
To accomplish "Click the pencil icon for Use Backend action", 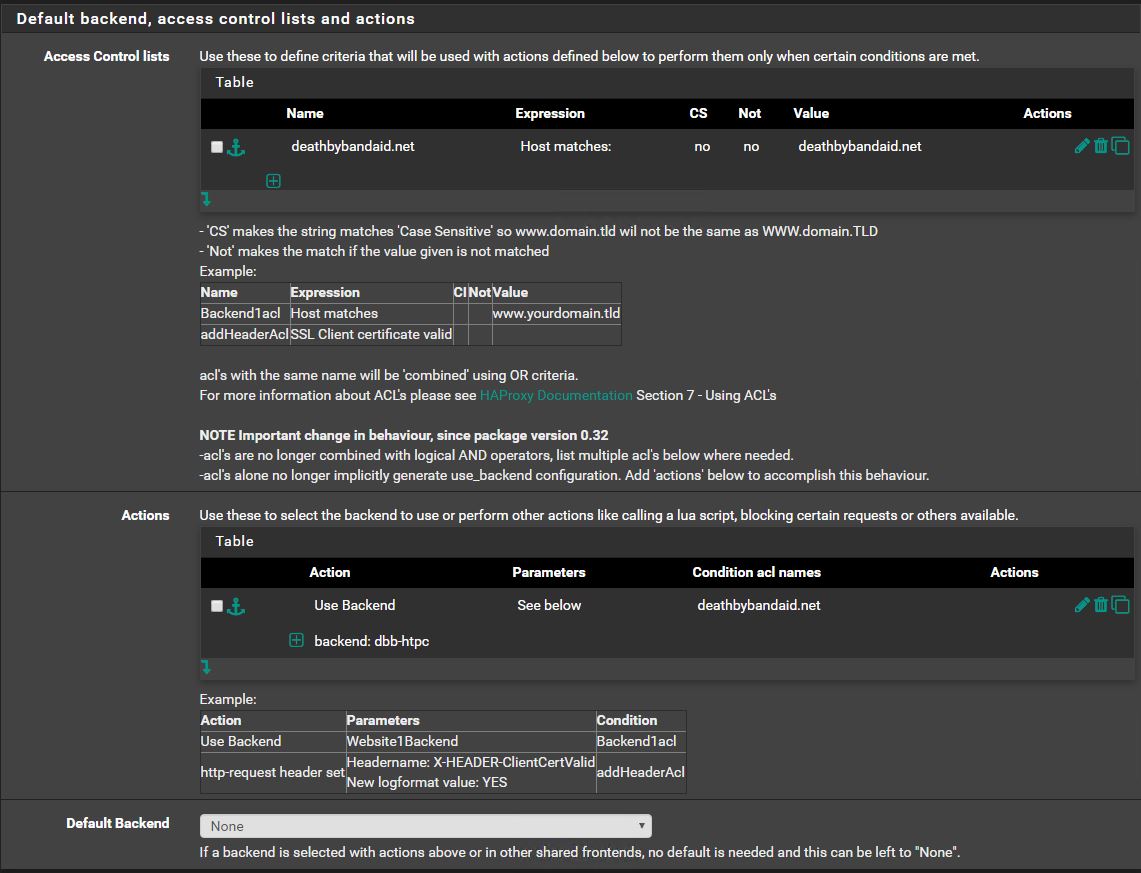I will tap(1081, 605).
